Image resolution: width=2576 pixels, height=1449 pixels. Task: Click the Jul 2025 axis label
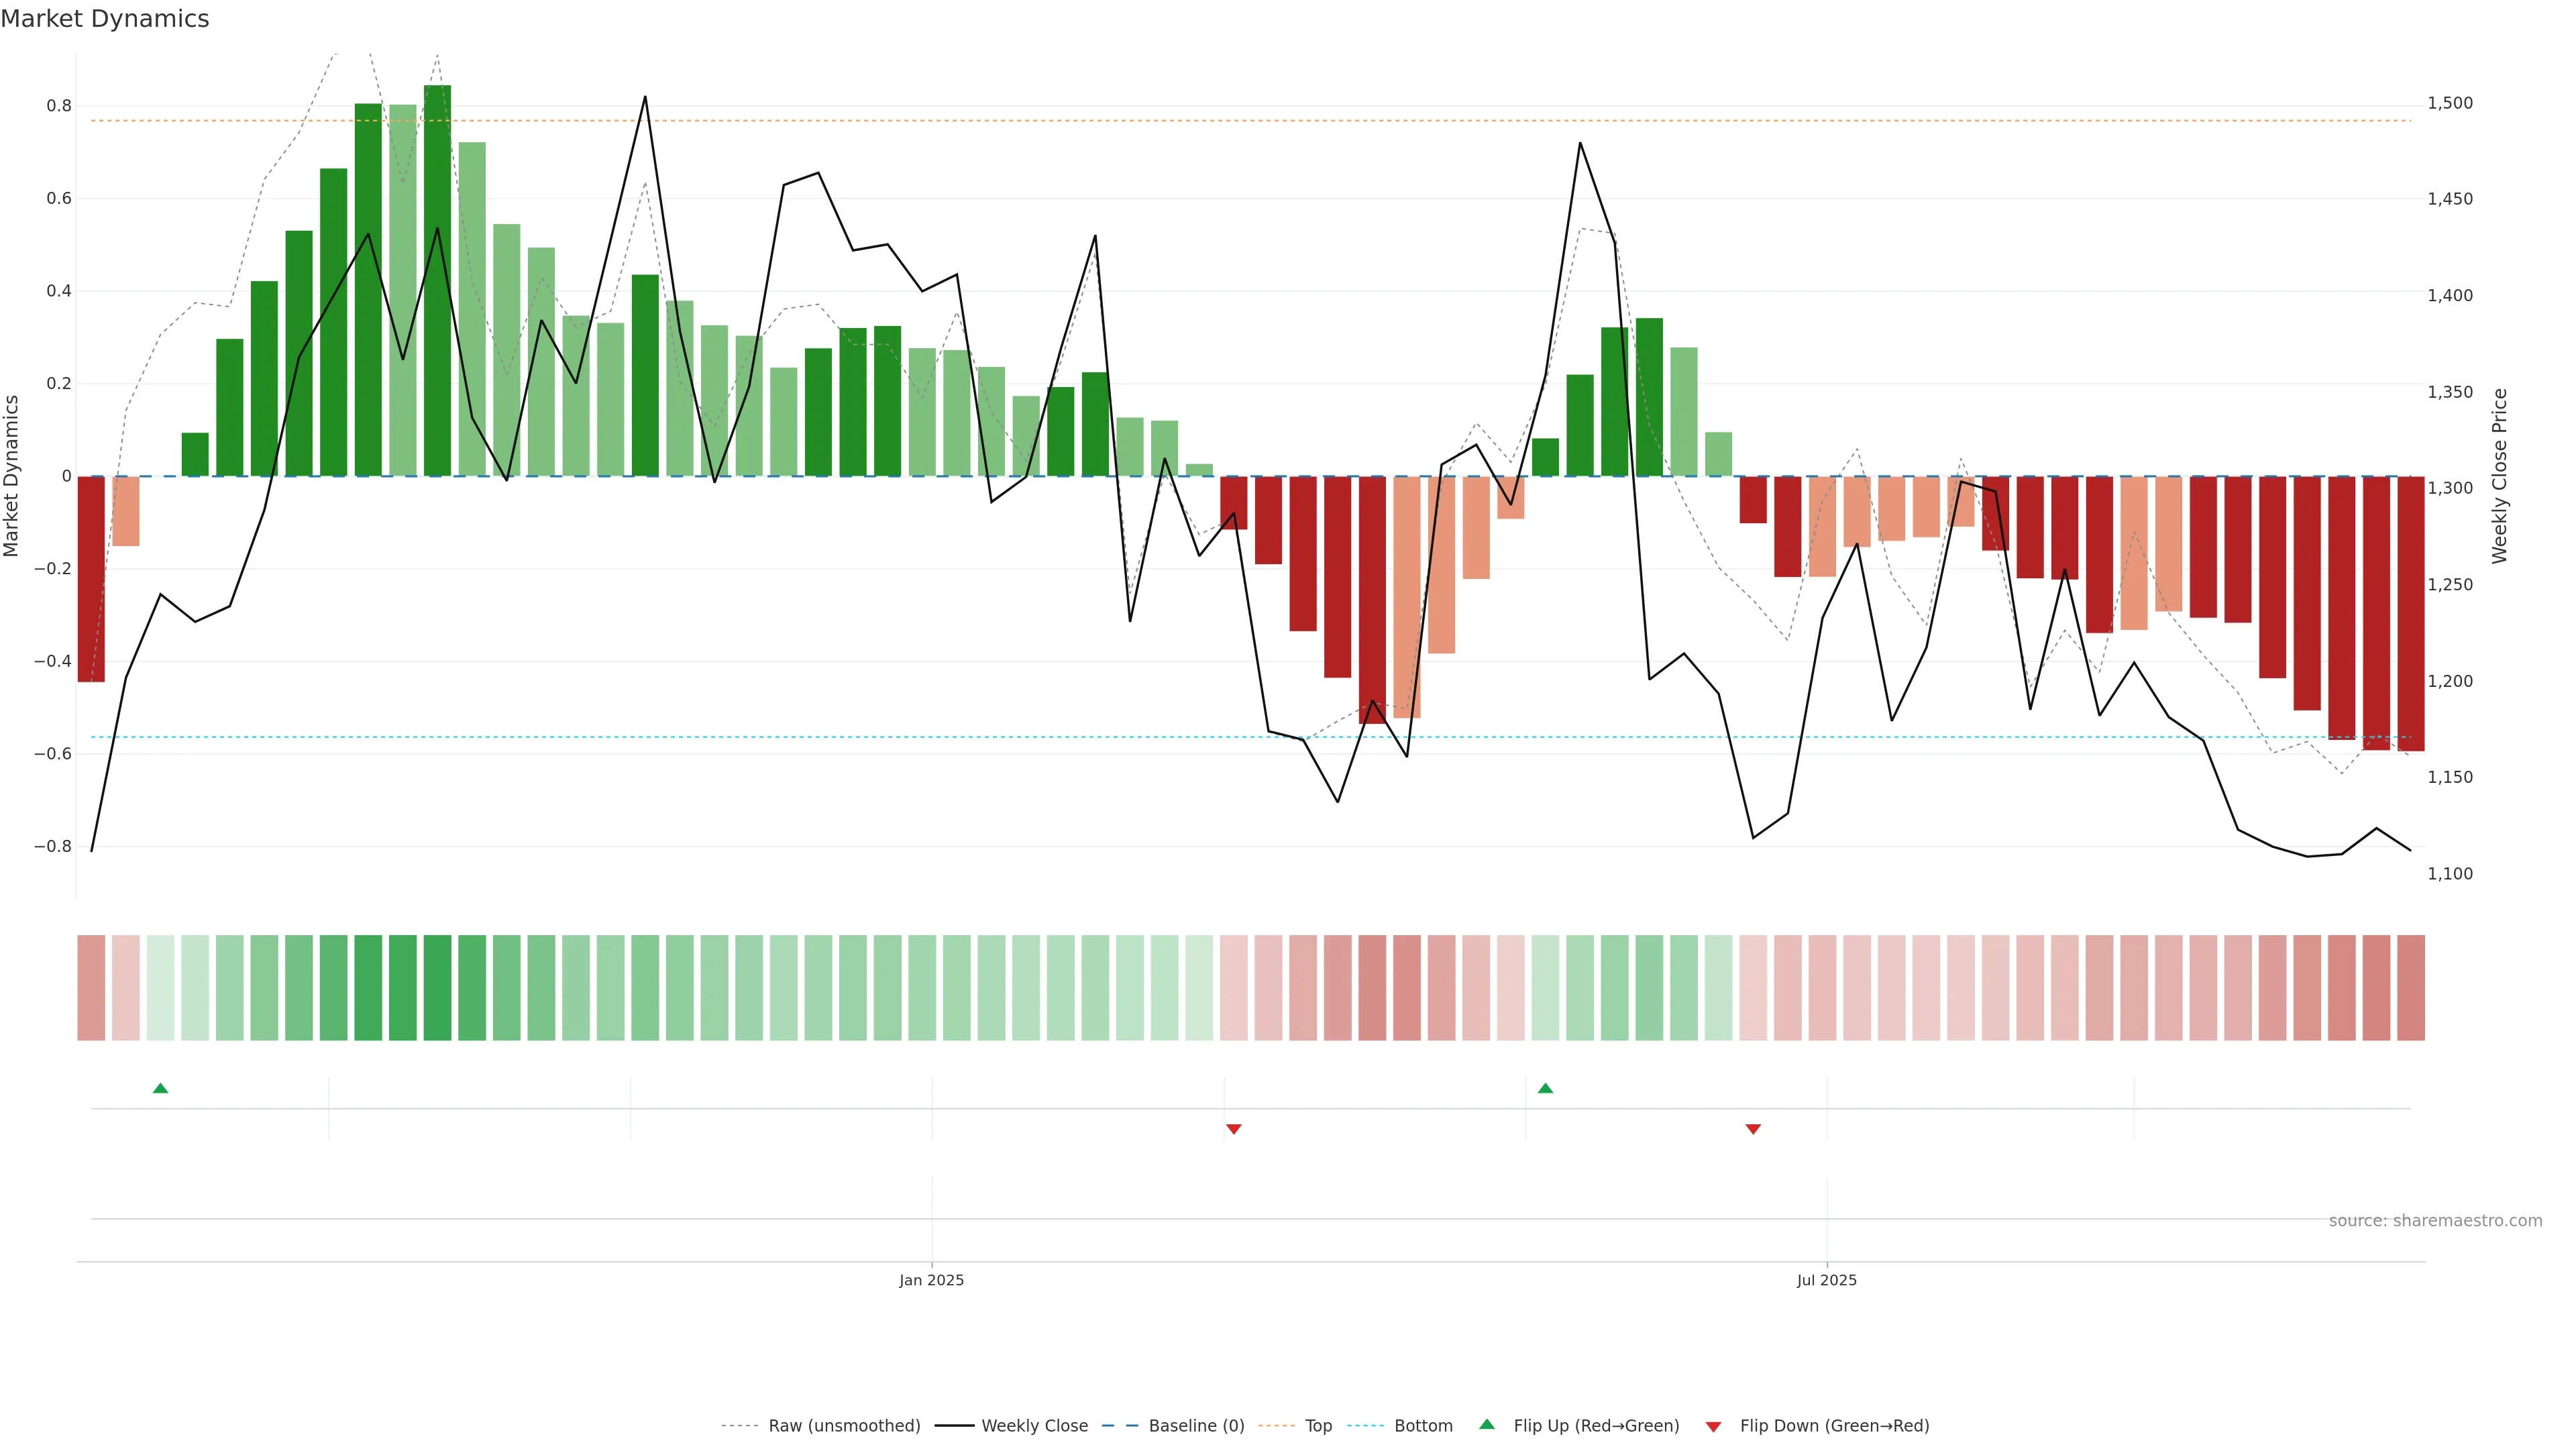pyautogui.click(x=1826, y=1280)
